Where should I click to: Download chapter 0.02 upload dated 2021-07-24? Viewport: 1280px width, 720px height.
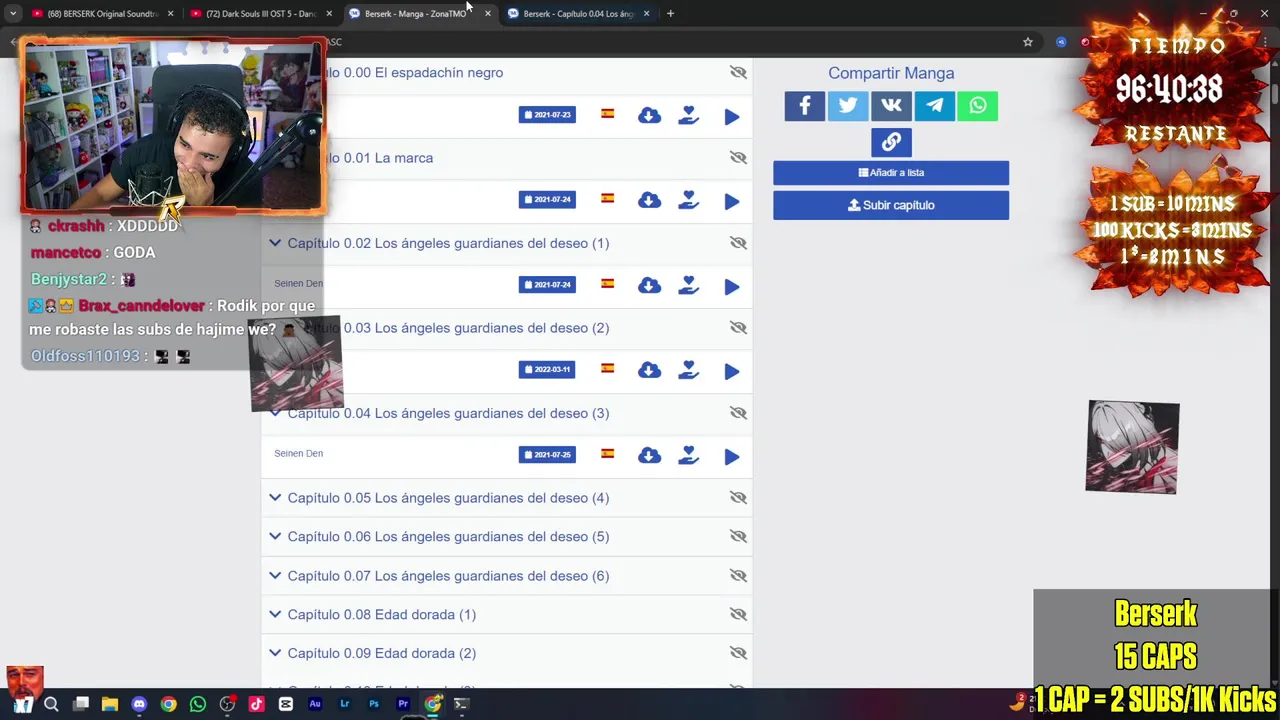point(649,286)
